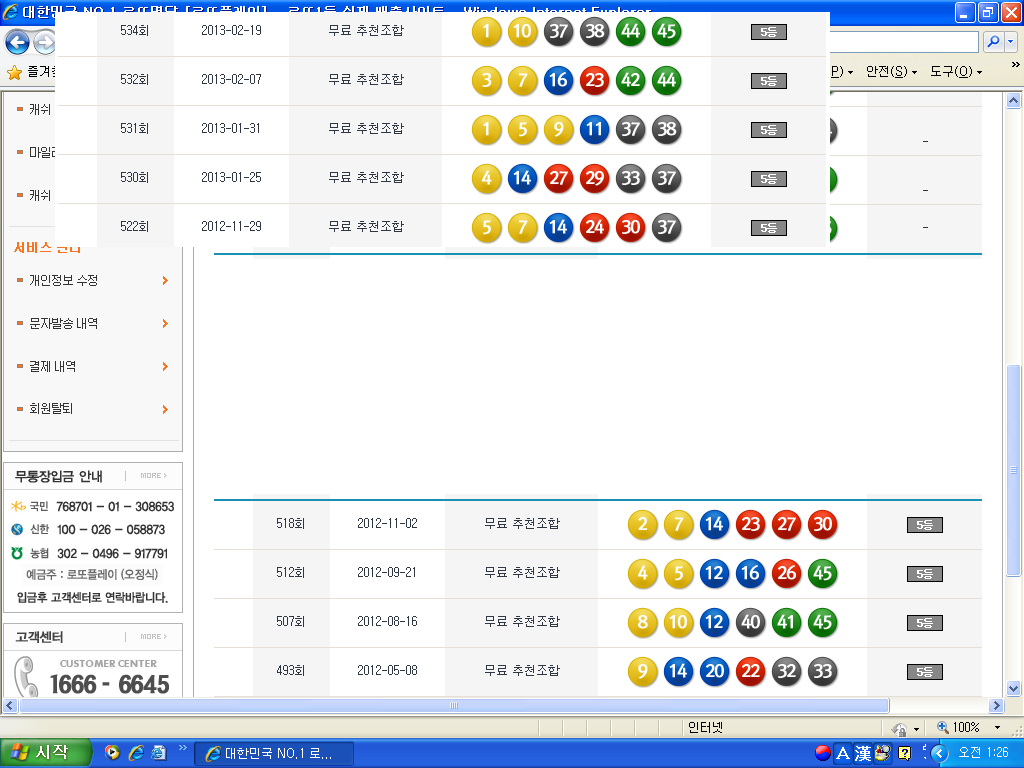Click red ball number 22 in 493회 row
This screenshot has height=768, width=1024.
tap(750, 671)
